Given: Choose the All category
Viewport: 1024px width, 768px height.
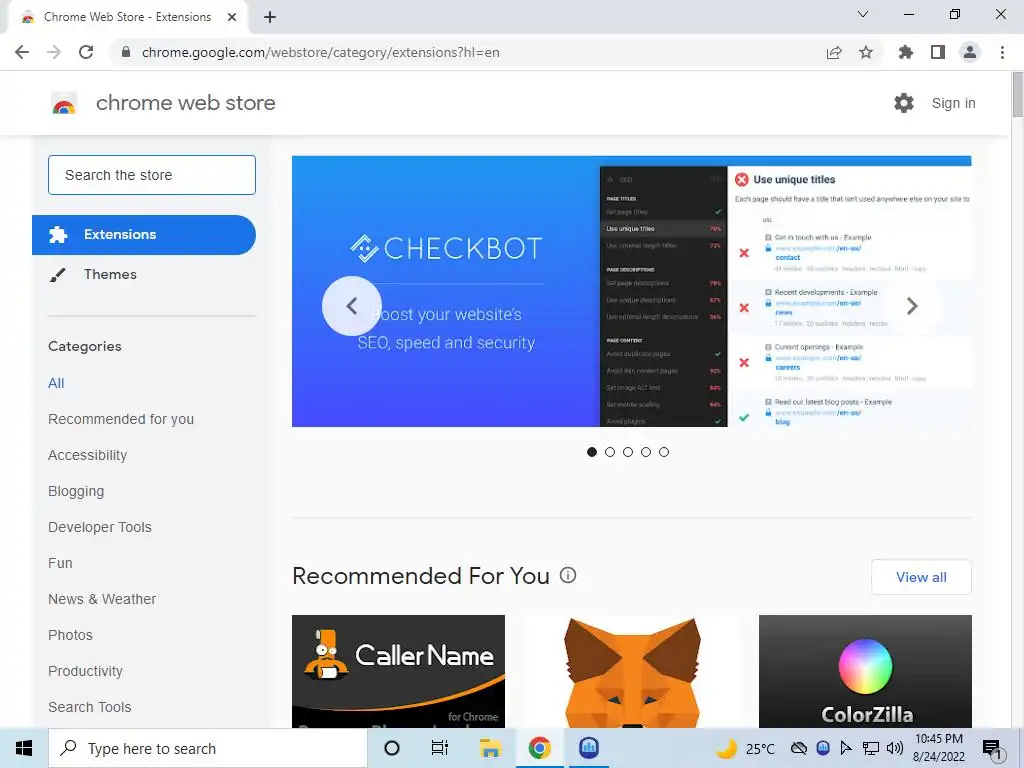Looking at the screenshot, I should pos(56,383).
